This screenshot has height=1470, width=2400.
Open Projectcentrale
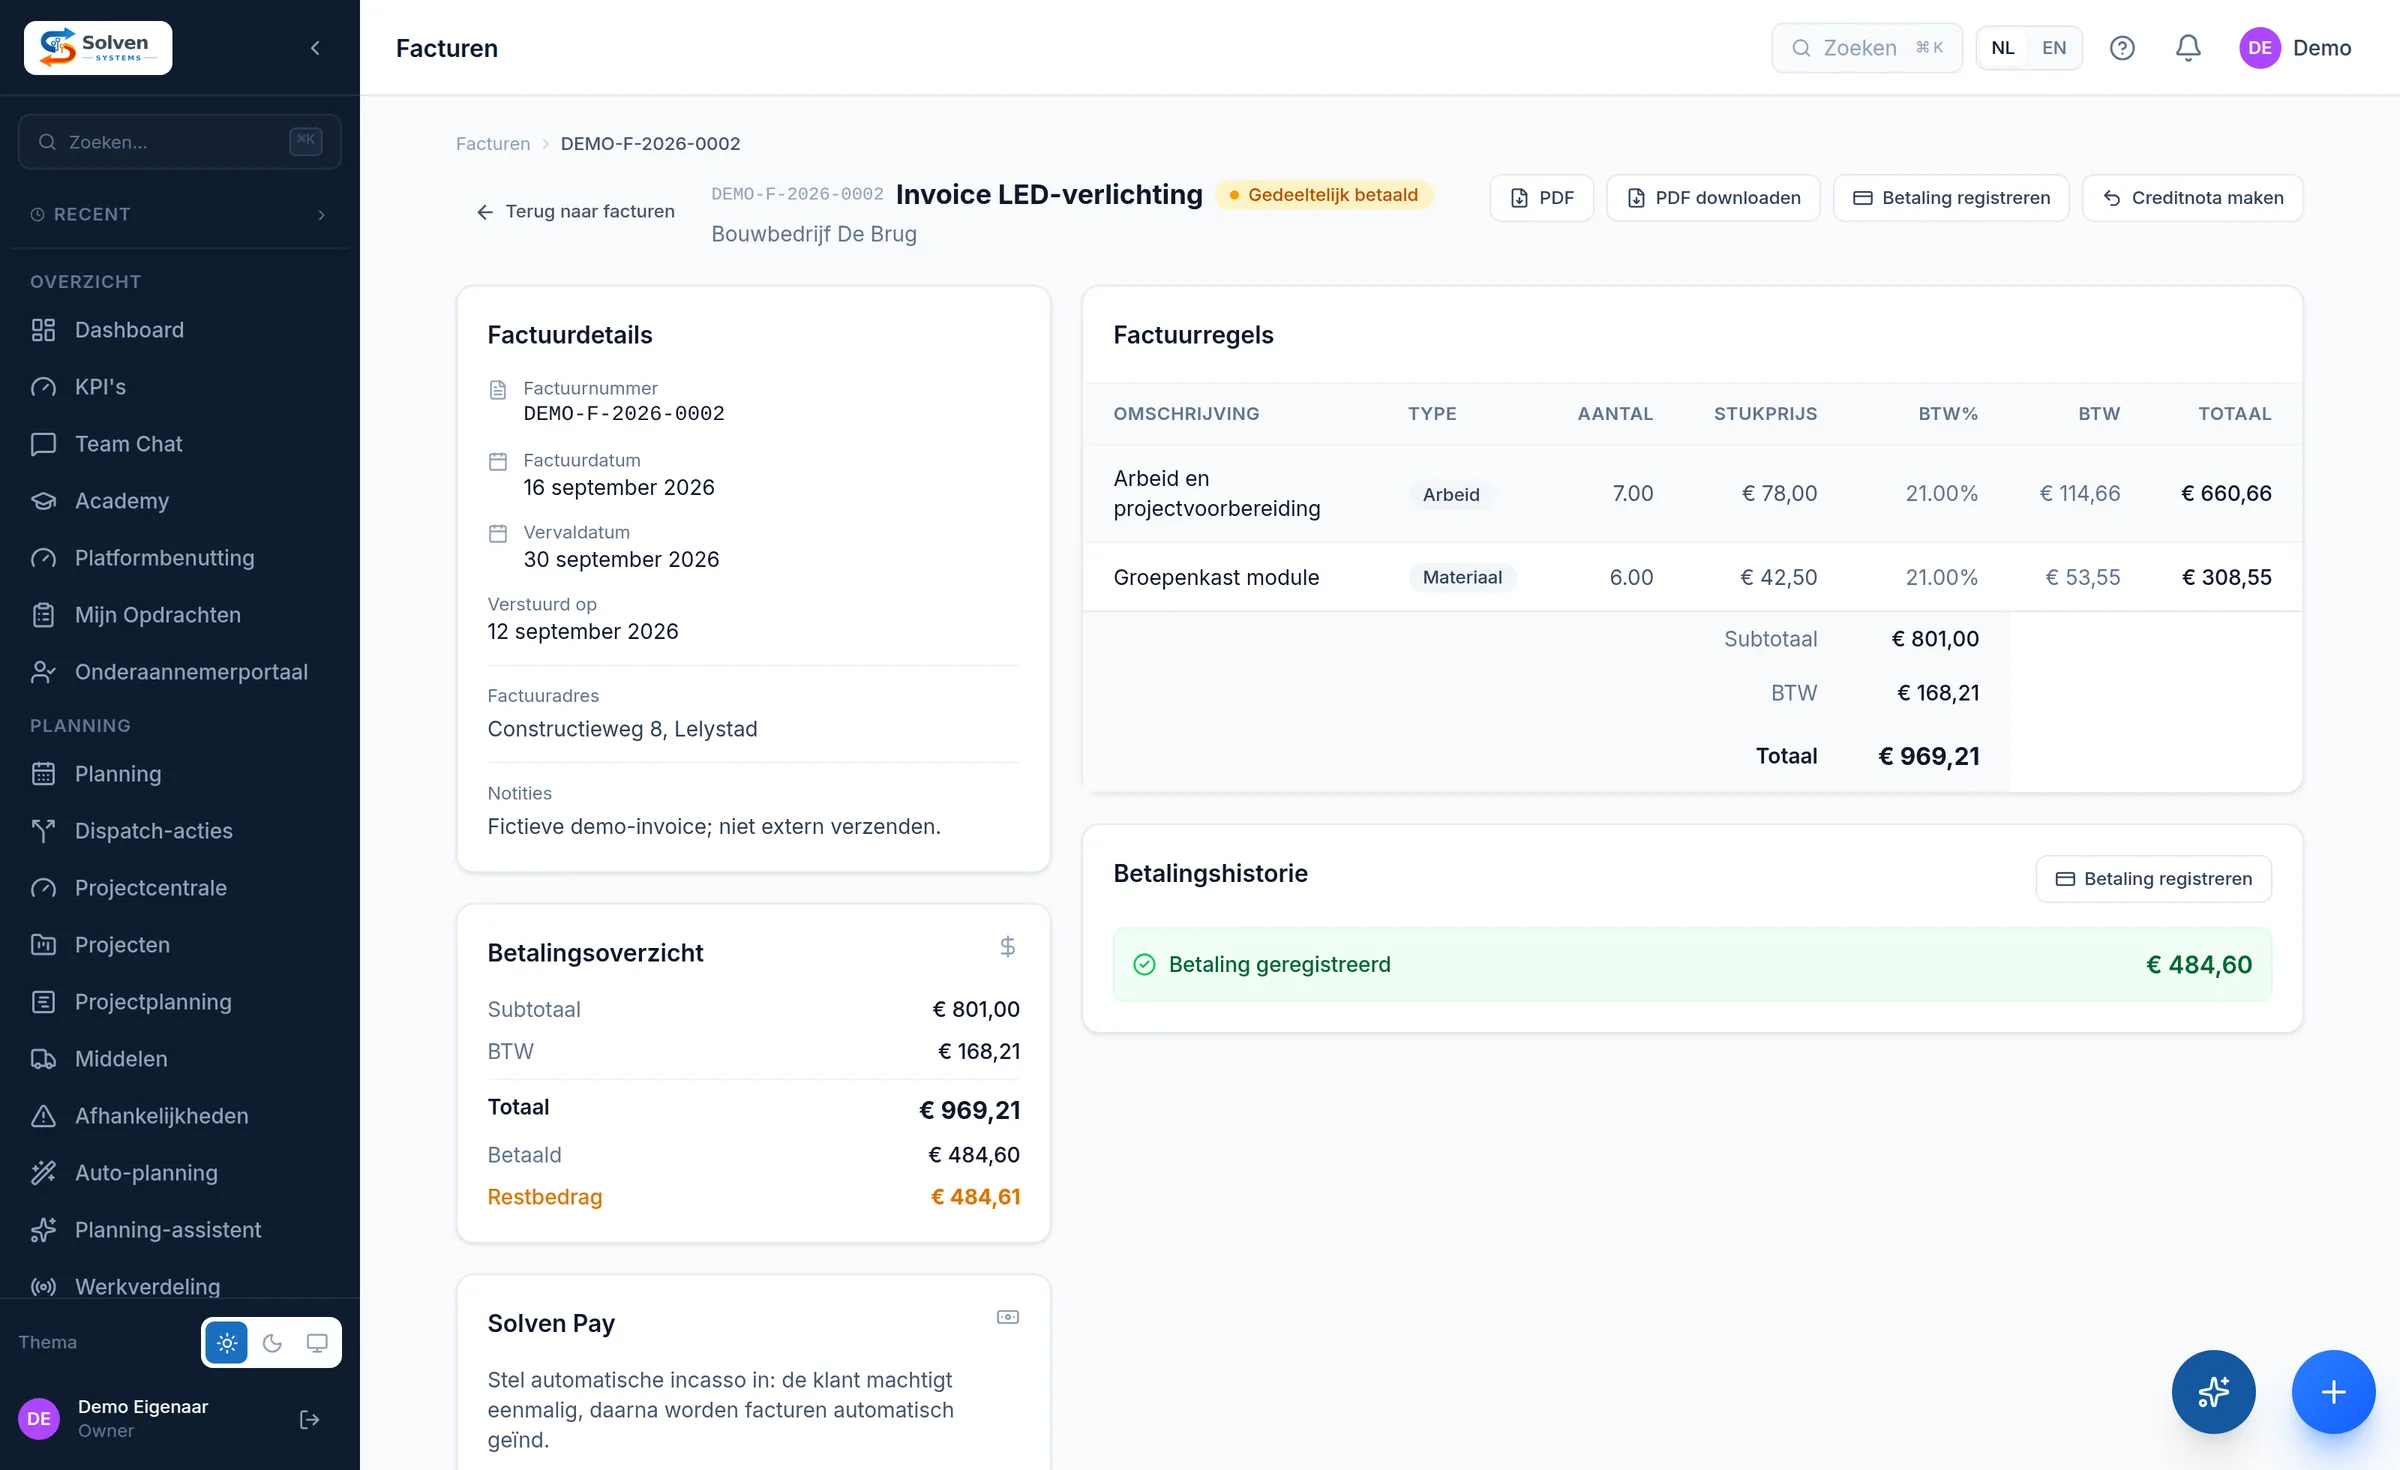pyautogui.click(x=180, y=888)
